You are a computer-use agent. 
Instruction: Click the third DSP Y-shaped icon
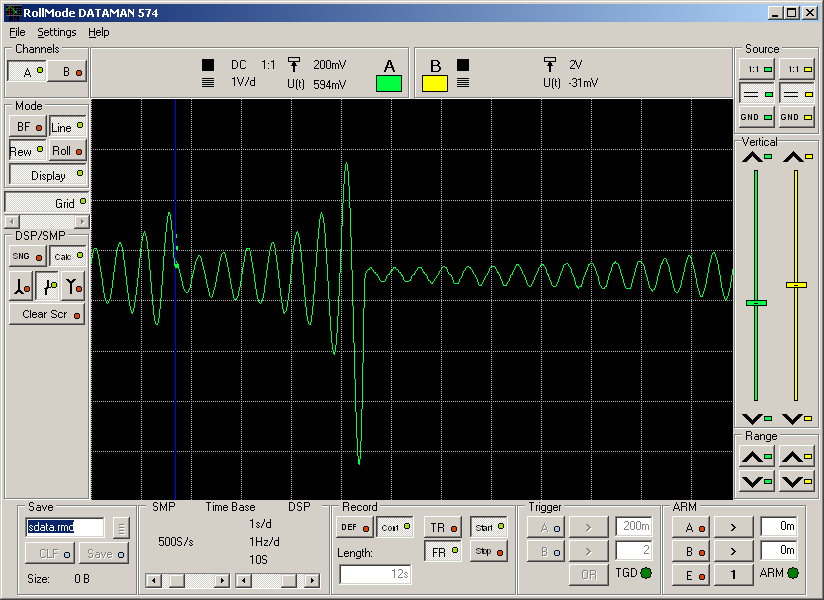[x=72, y=287]
